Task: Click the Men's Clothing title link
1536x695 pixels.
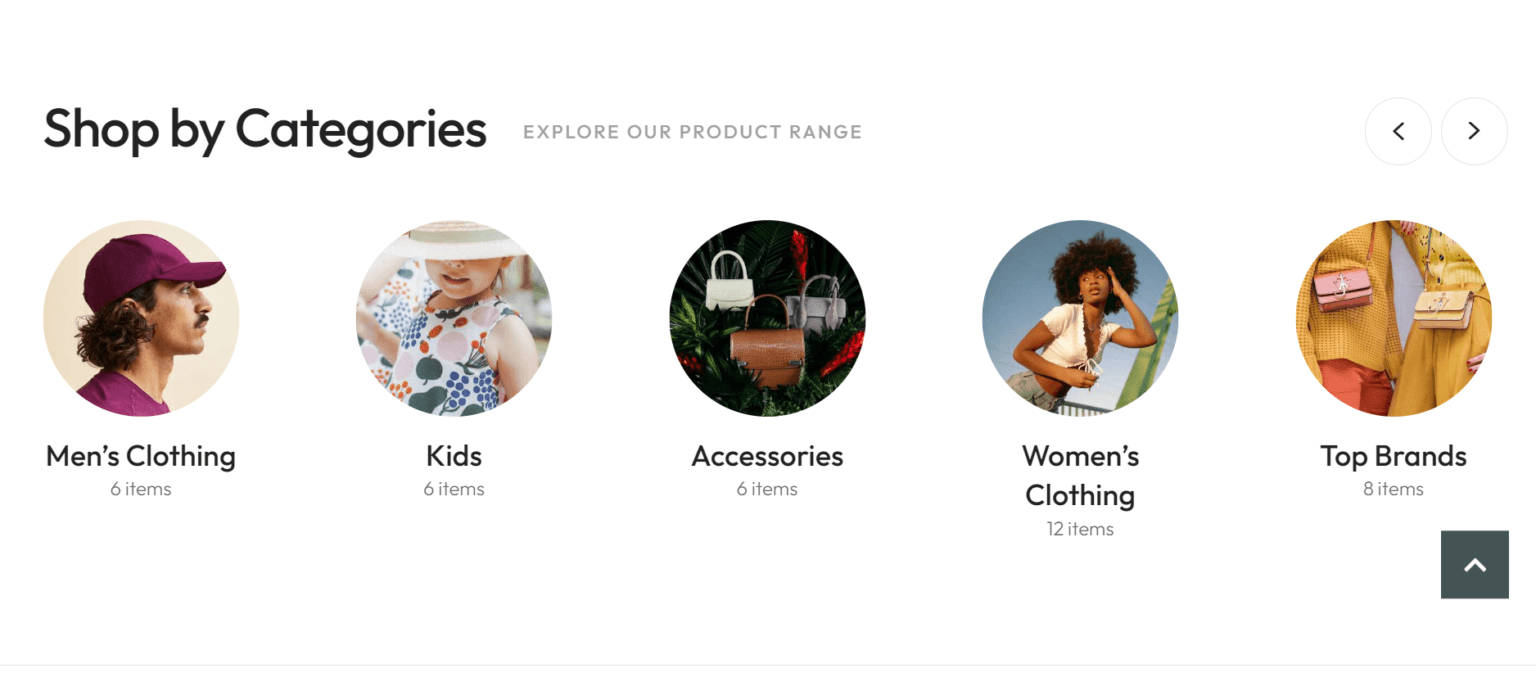Action: coord(141,456)
